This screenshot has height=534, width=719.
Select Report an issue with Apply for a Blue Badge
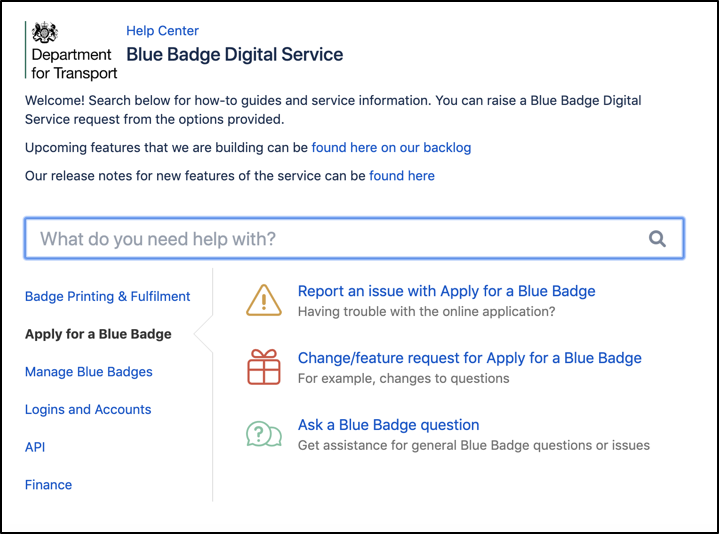tap(446, 291)
